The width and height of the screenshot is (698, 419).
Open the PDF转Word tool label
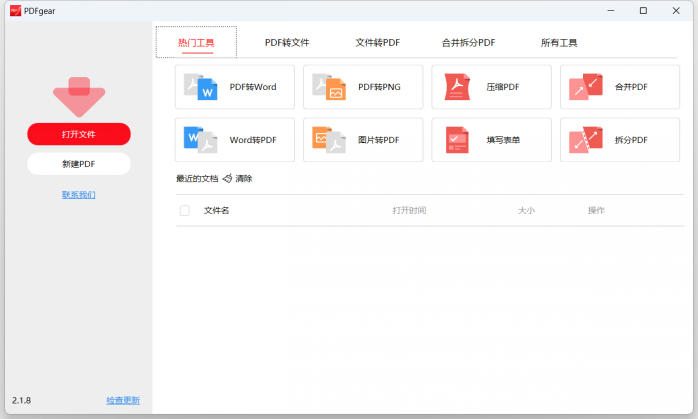[253, 87]
